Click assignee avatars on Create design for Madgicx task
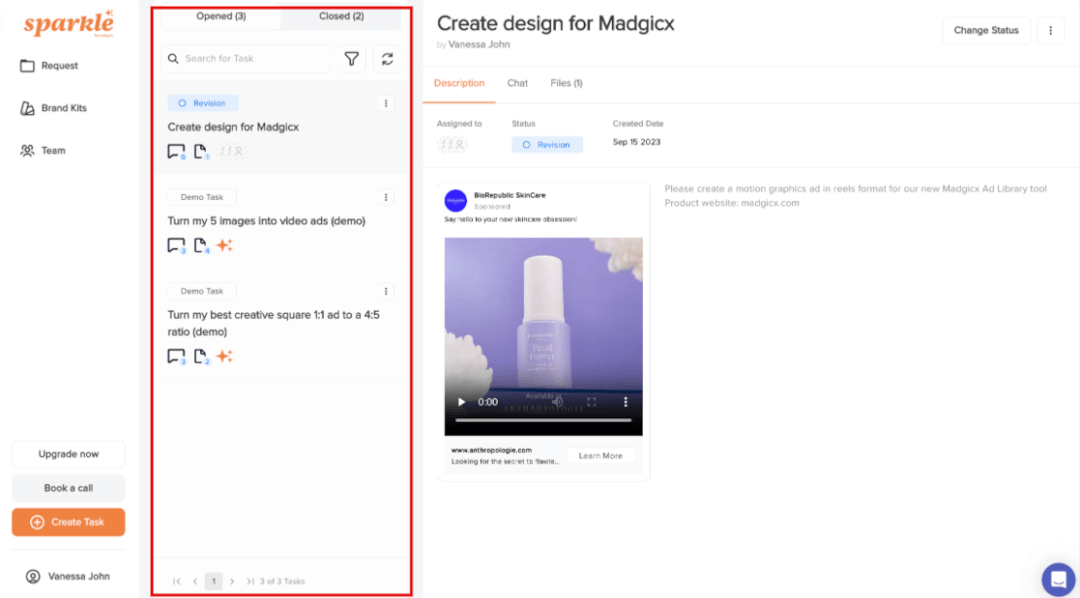Image resolution: width=1080 pixels, height=598 pixels. 231,151
